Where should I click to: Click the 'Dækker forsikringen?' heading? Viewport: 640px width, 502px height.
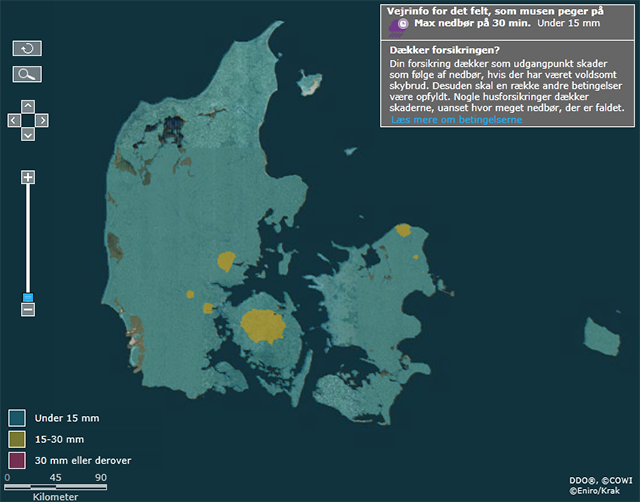click(444, 50)
